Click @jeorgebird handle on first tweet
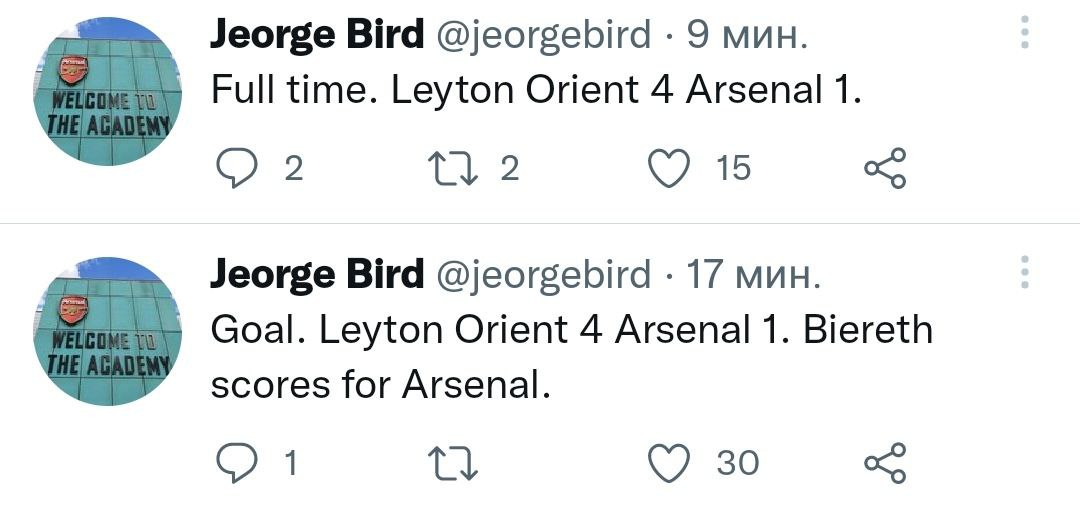The image size is (1080, 519). coord(544,36)
